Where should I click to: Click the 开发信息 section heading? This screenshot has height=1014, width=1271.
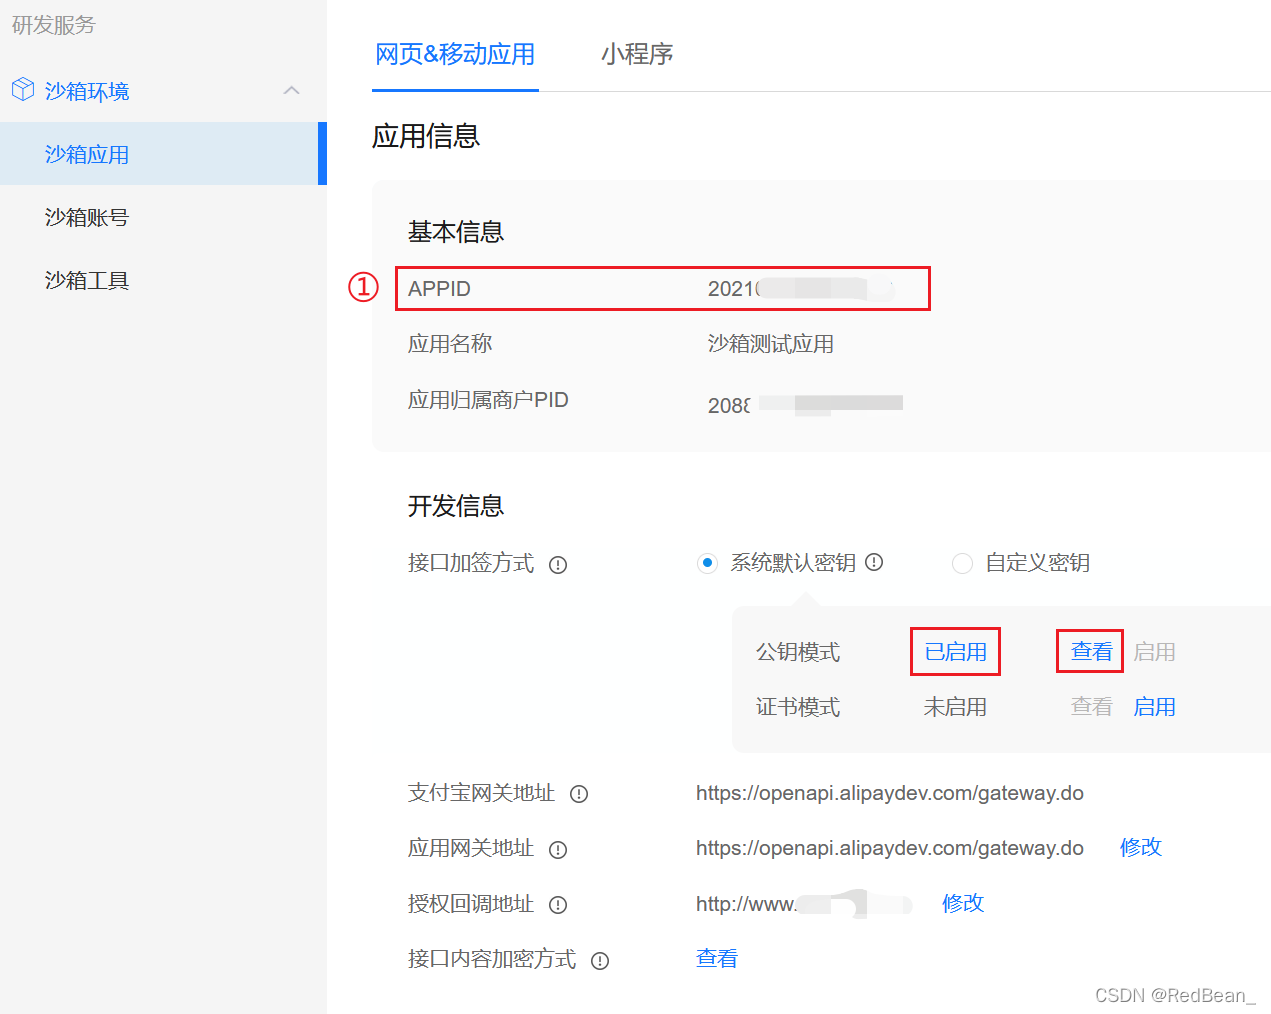click(456, 506)
